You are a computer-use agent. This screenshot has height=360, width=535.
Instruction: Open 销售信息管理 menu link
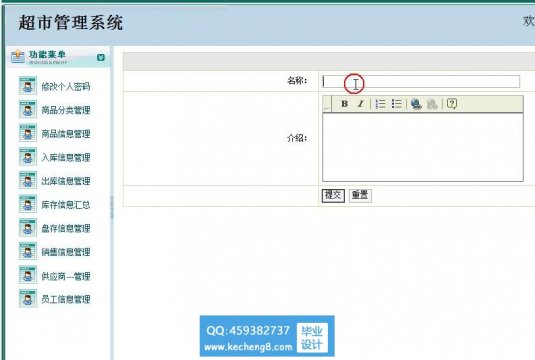[x=66, y=252]
